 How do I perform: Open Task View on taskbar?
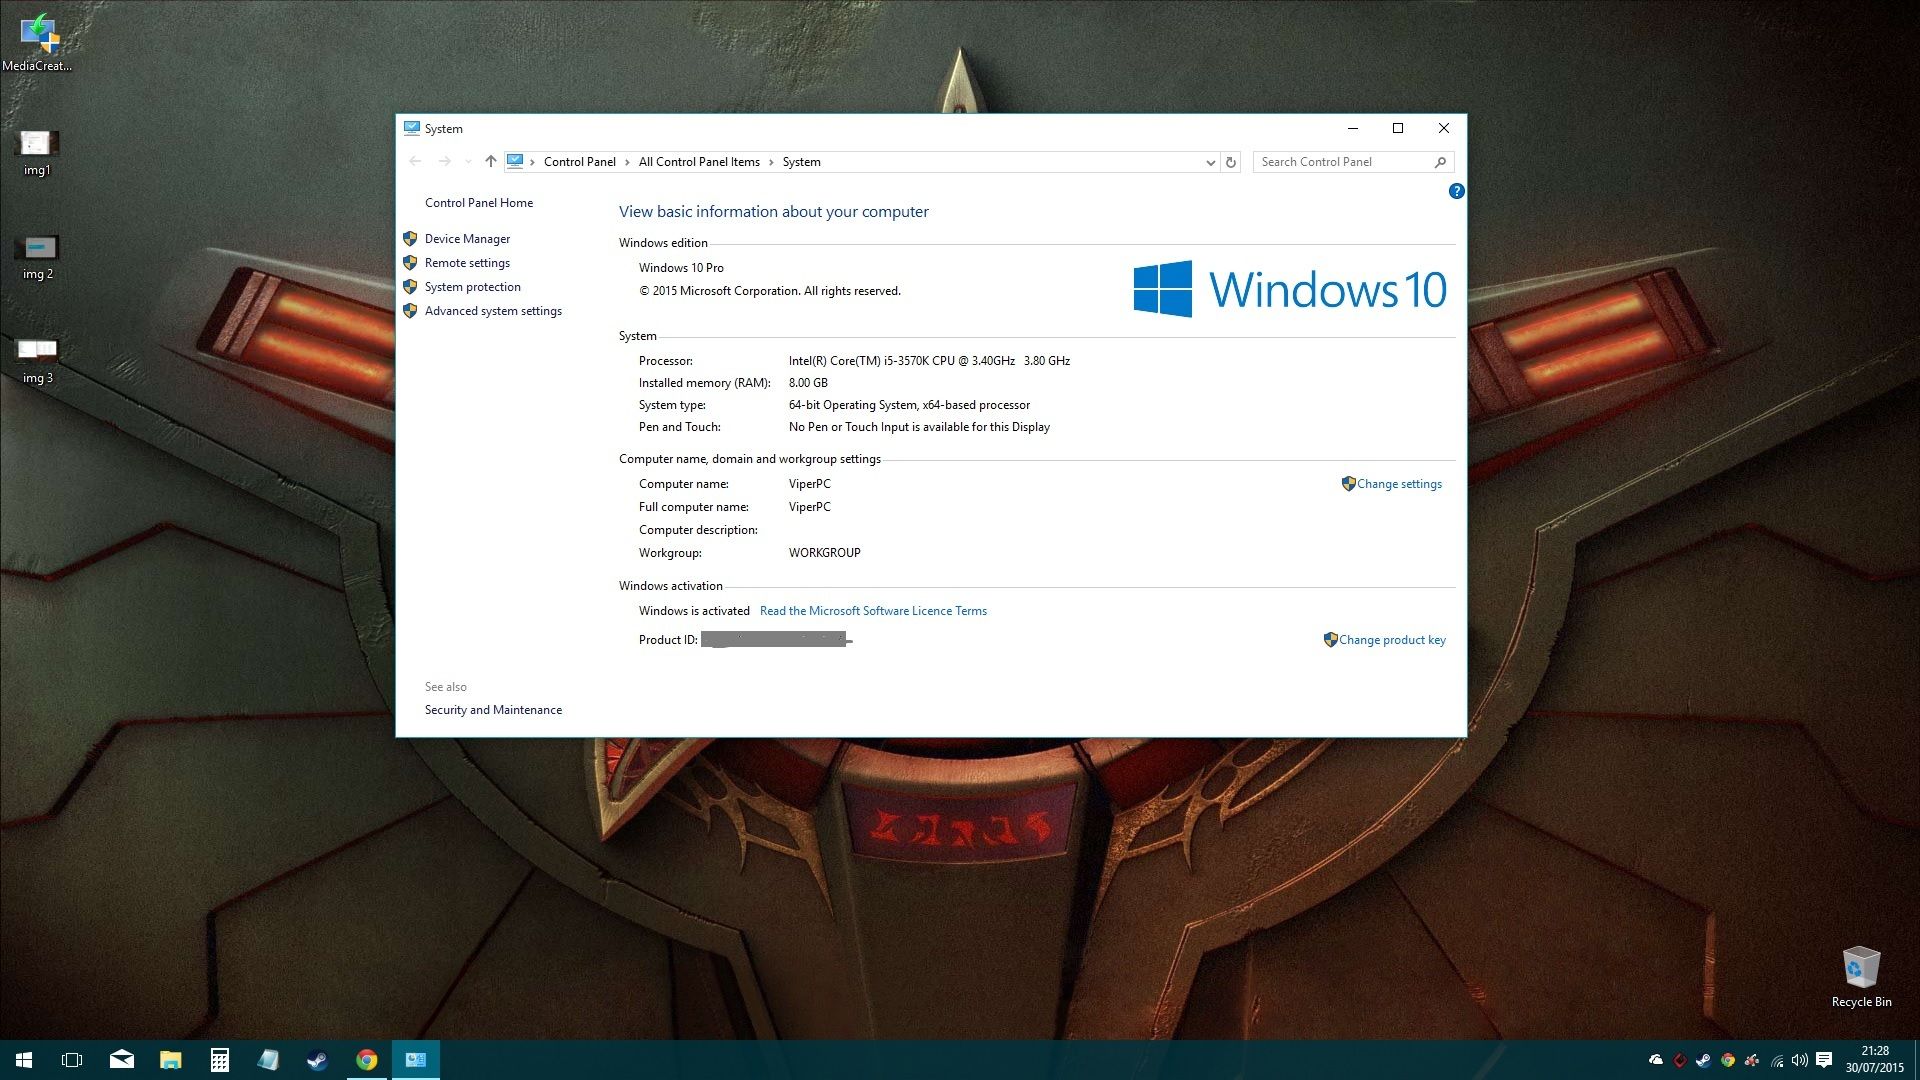tap(72, 1060)
